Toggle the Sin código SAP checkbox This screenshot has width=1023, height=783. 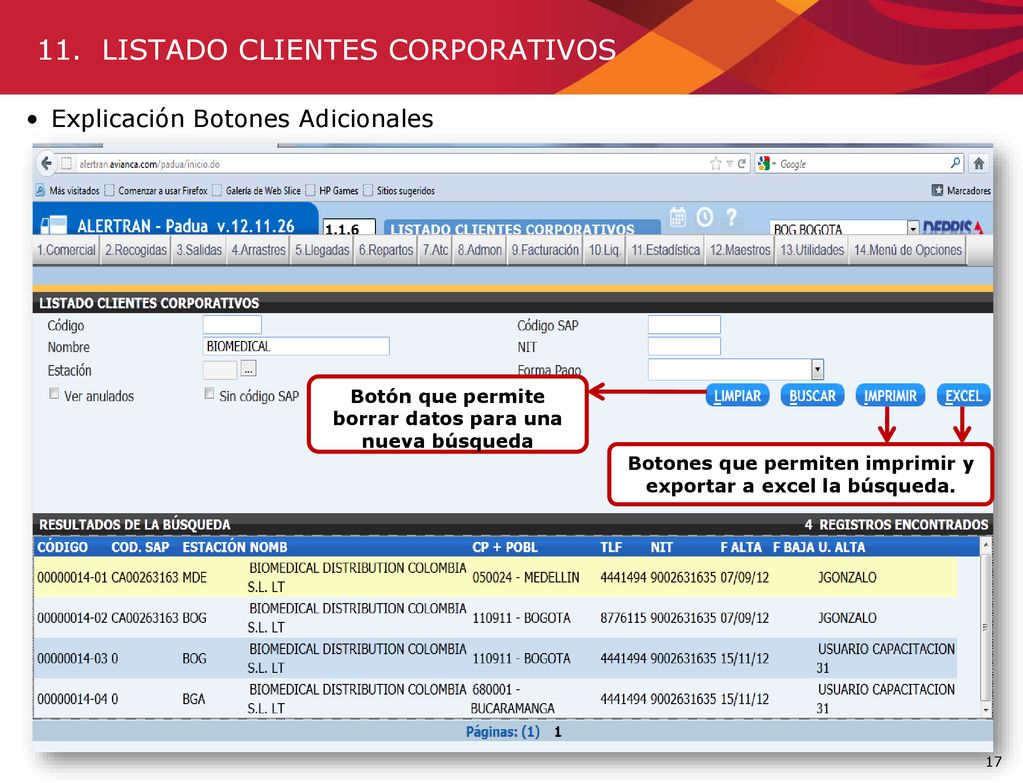(x=209, y=393)
